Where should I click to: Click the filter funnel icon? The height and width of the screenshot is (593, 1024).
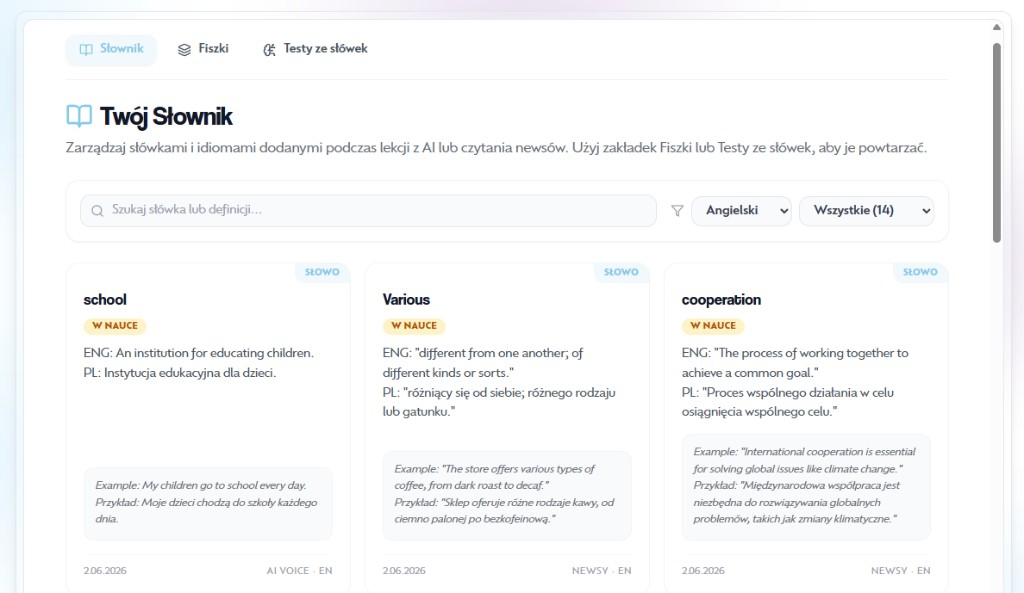pos(677,211)
